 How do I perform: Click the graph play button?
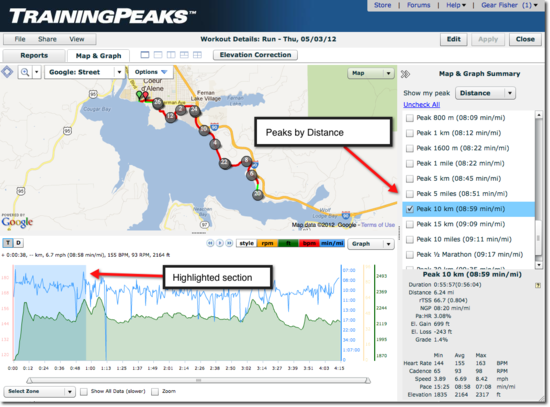(x=220, y=243)
